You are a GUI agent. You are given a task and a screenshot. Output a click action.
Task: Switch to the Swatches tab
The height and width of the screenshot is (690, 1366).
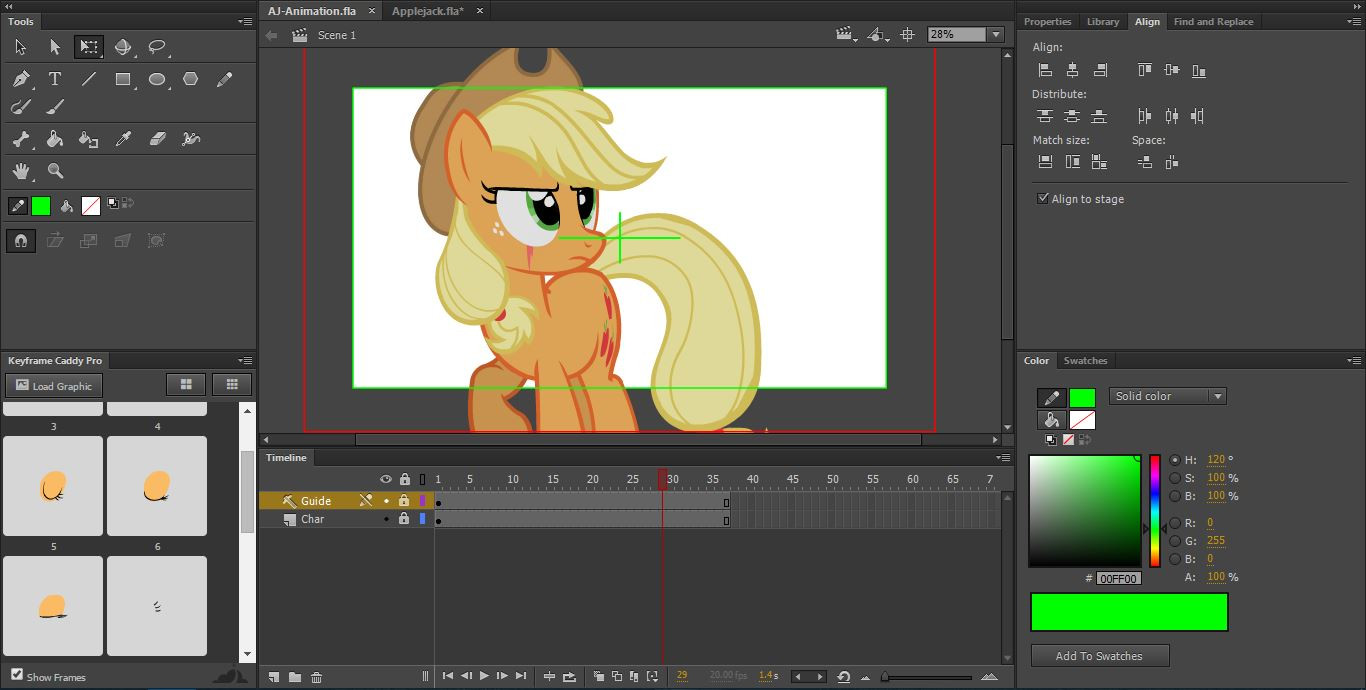1085,360
